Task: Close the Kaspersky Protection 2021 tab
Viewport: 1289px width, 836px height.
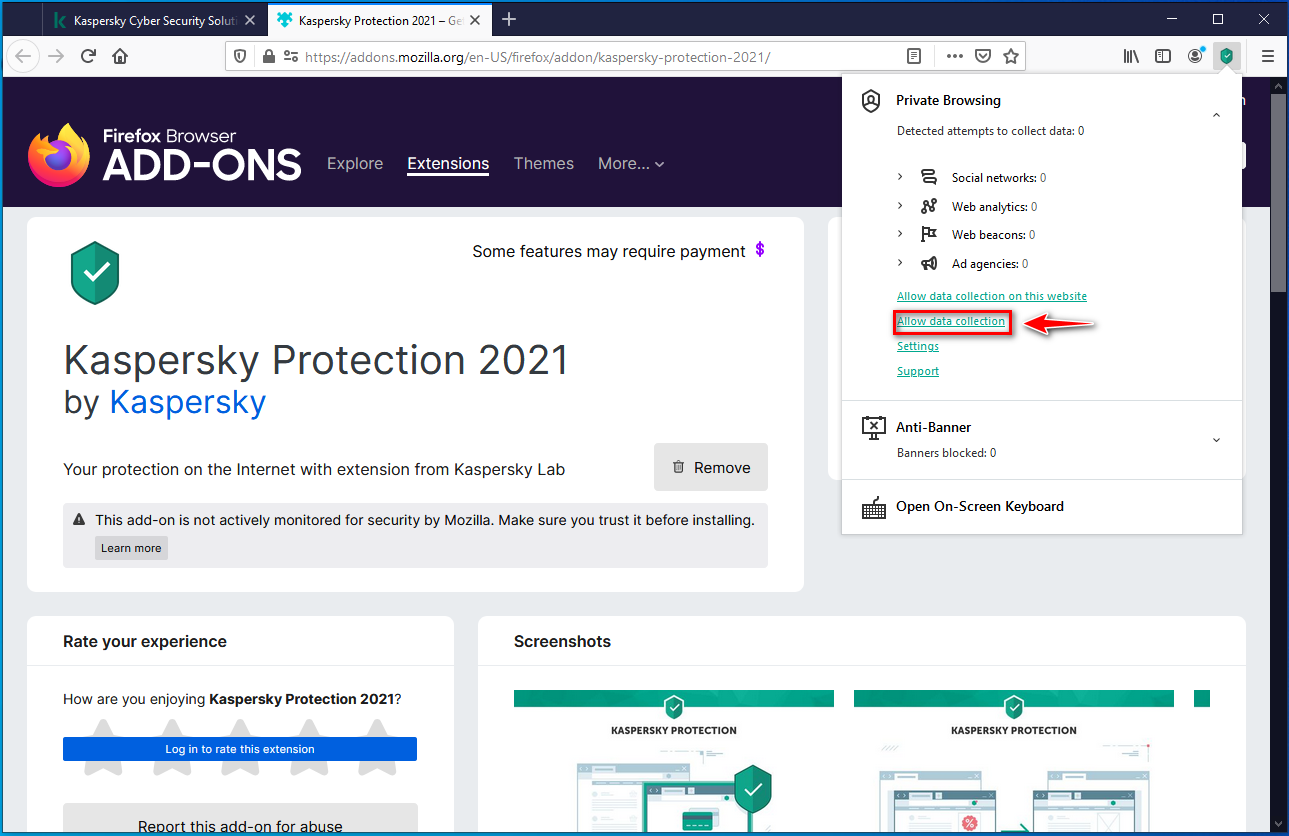Action: 475,20
